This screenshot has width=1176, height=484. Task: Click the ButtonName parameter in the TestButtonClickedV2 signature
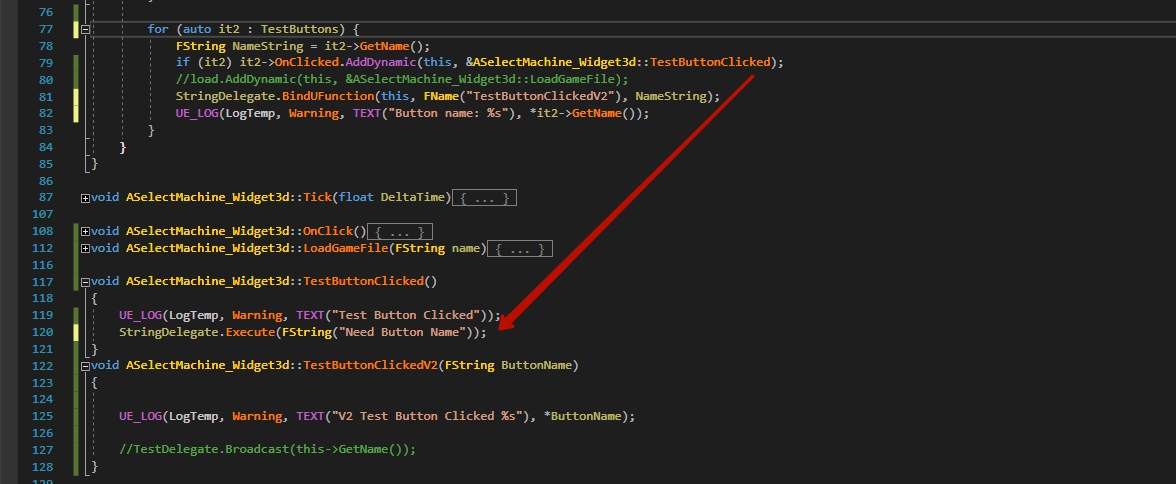click(x=539, y=366)
